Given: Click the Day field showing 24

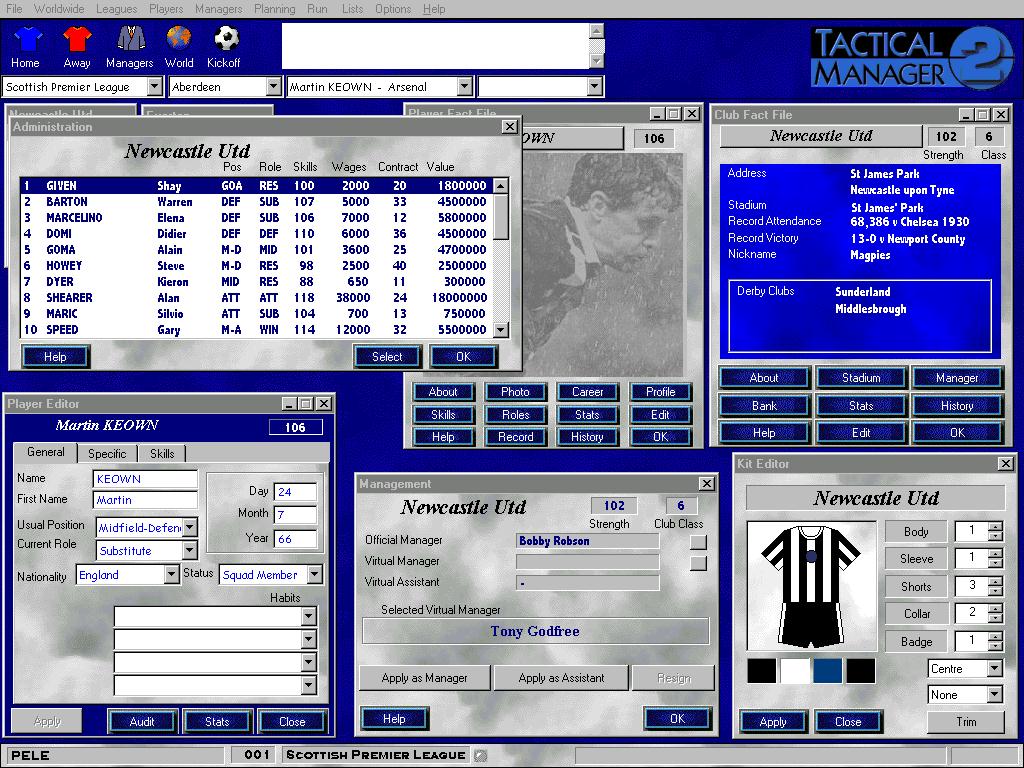Looking at the screenshot, I should coord(295,492).
